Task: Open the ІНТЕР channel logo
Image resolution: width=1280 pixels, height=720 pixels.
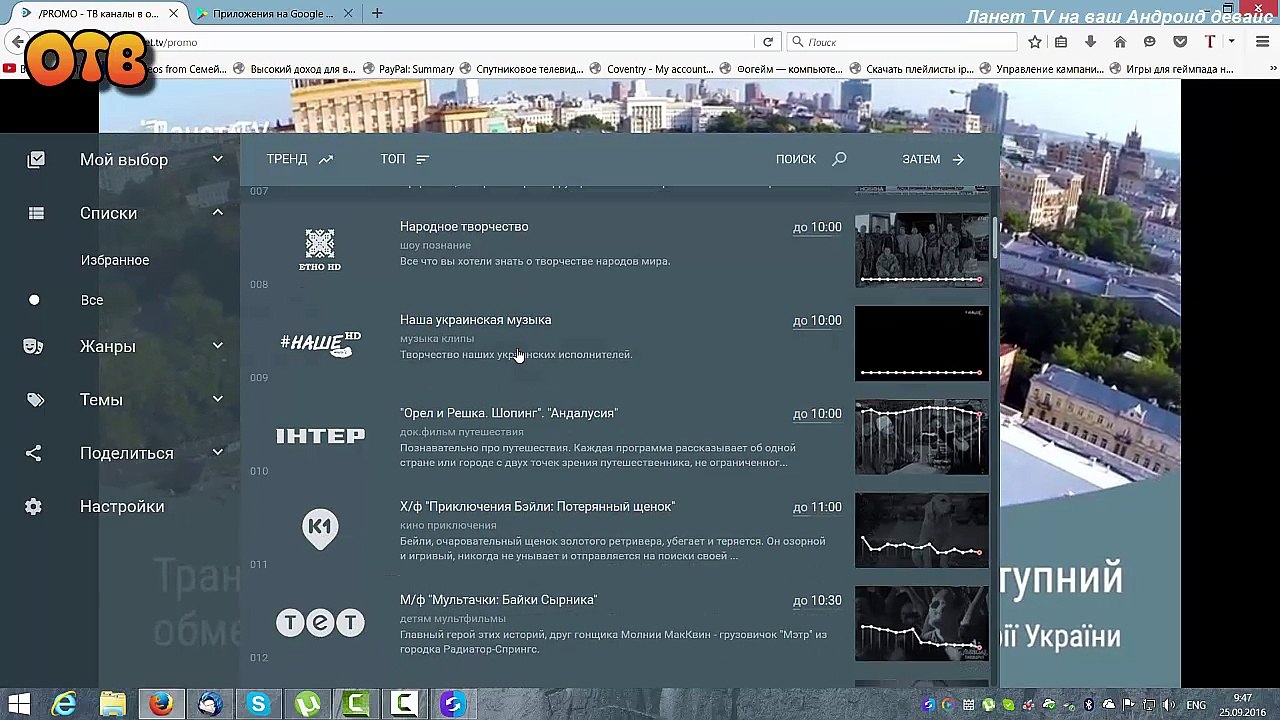Action: (320, 436)
